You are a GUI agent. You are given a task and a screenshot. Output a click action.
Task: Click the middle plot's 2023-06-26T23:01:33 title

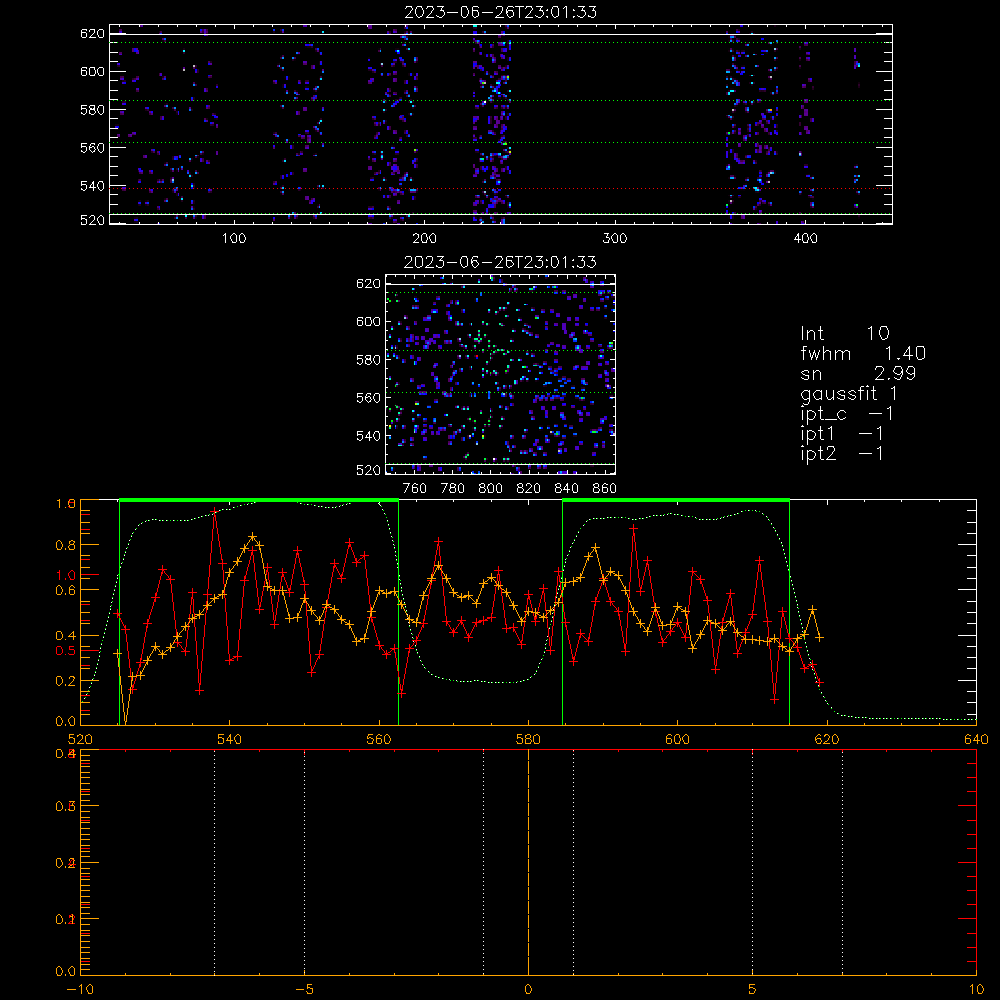pyautogui.click(x=500, y=262)
